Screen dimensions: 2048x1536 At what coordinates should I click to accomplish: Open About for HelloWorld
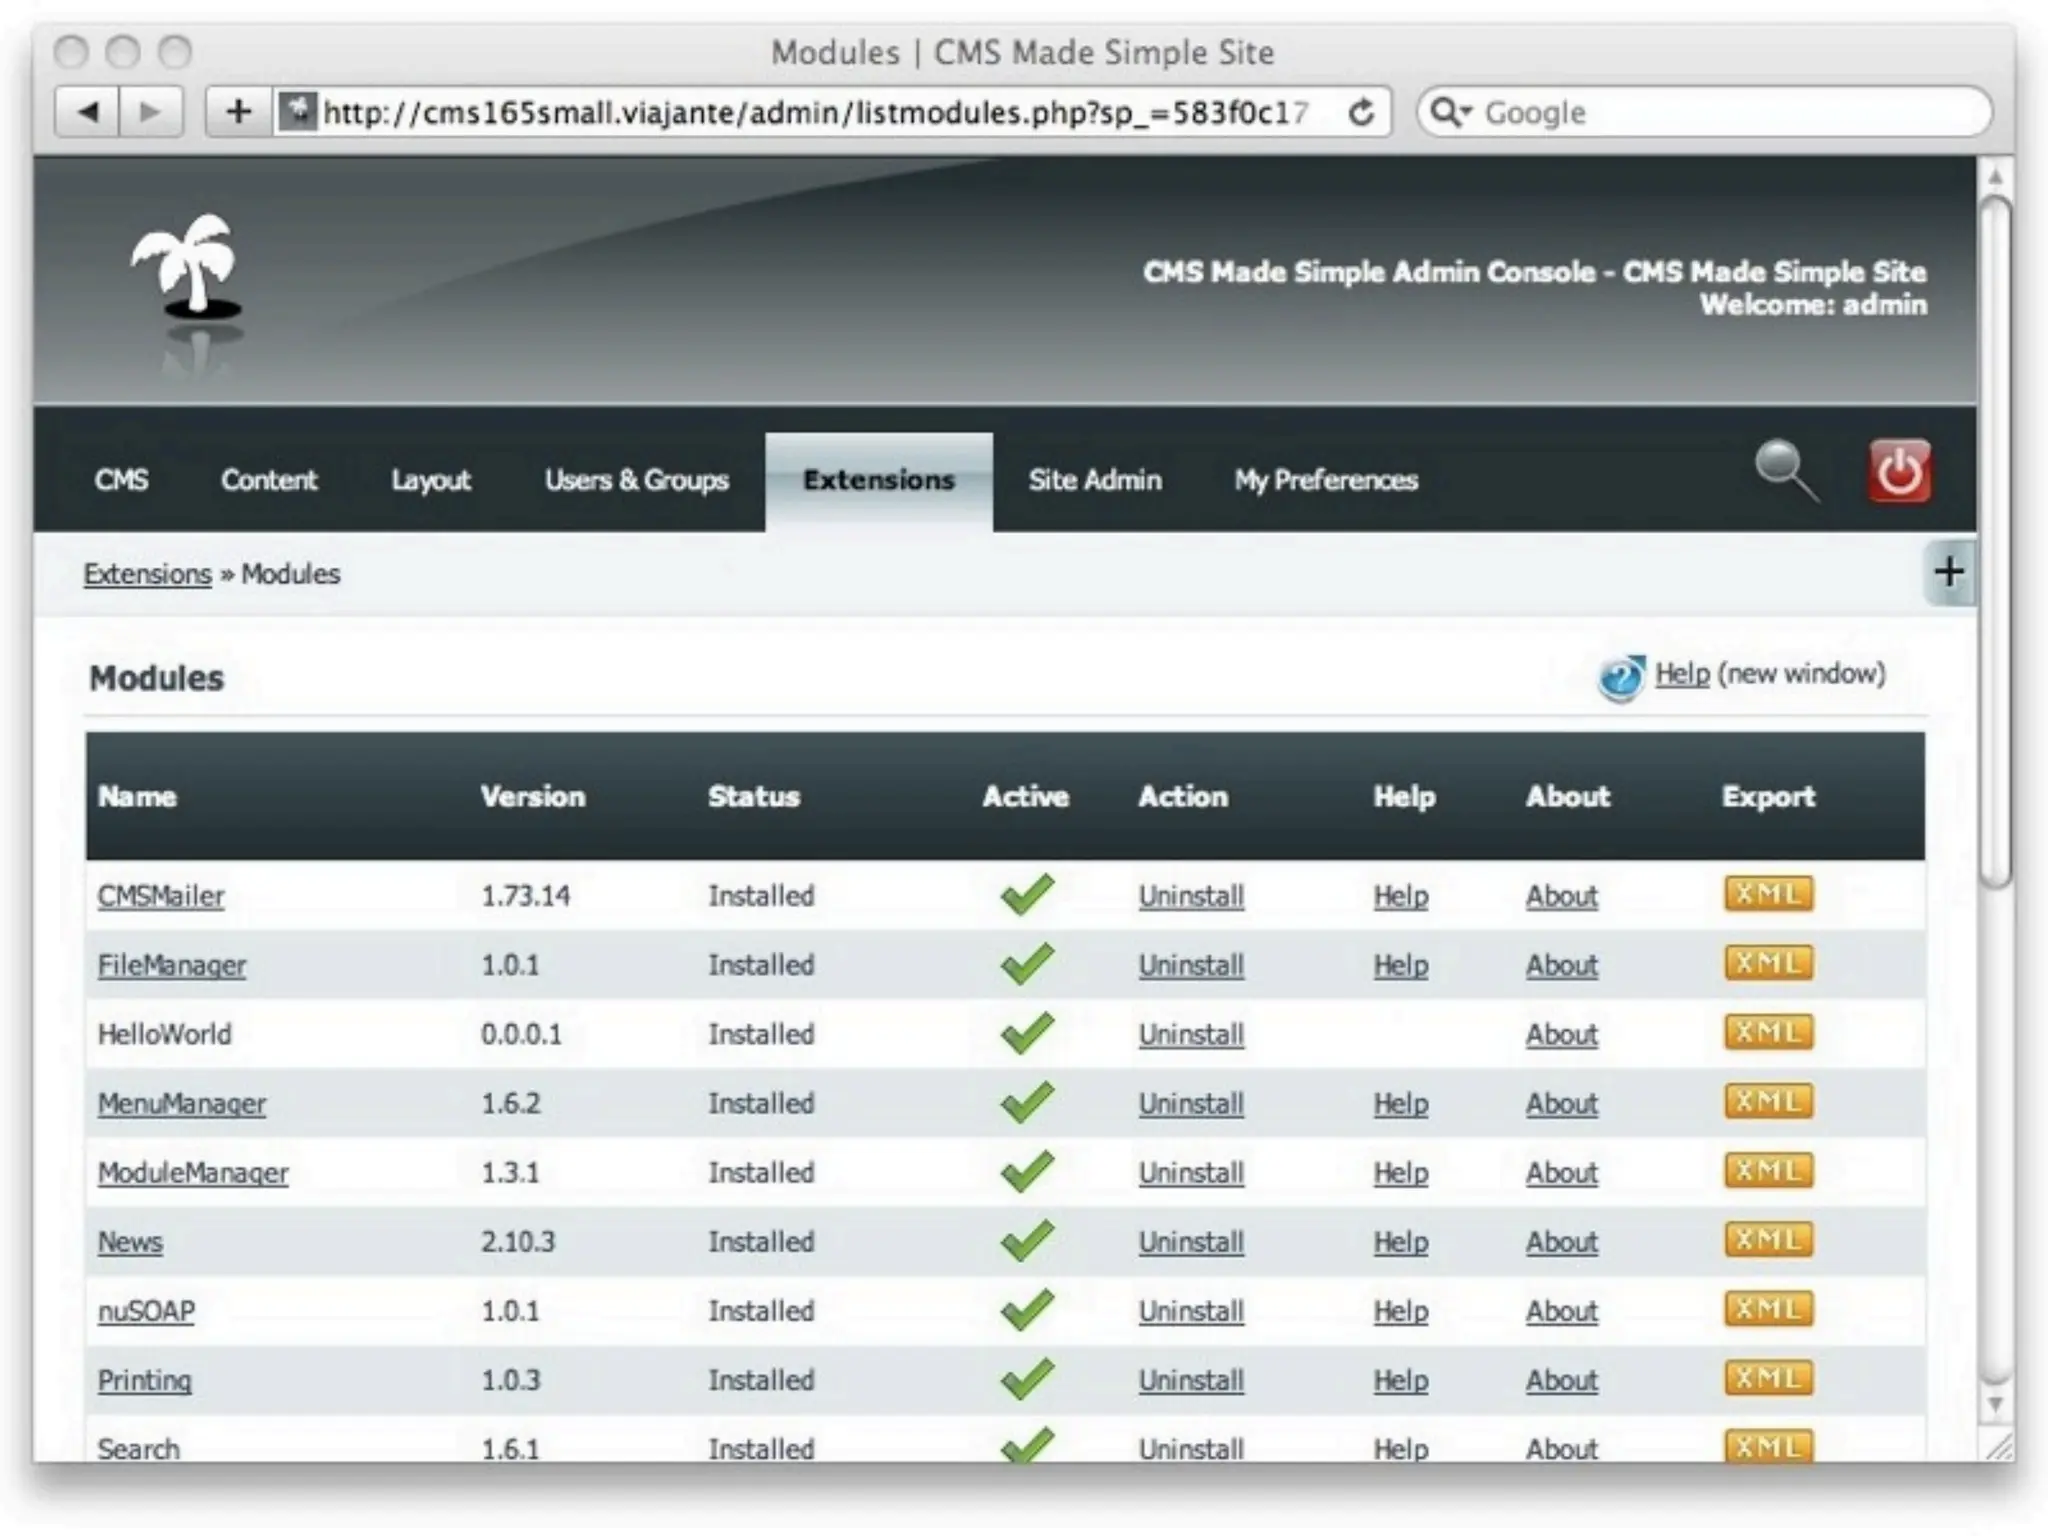click(1561, 1034)
